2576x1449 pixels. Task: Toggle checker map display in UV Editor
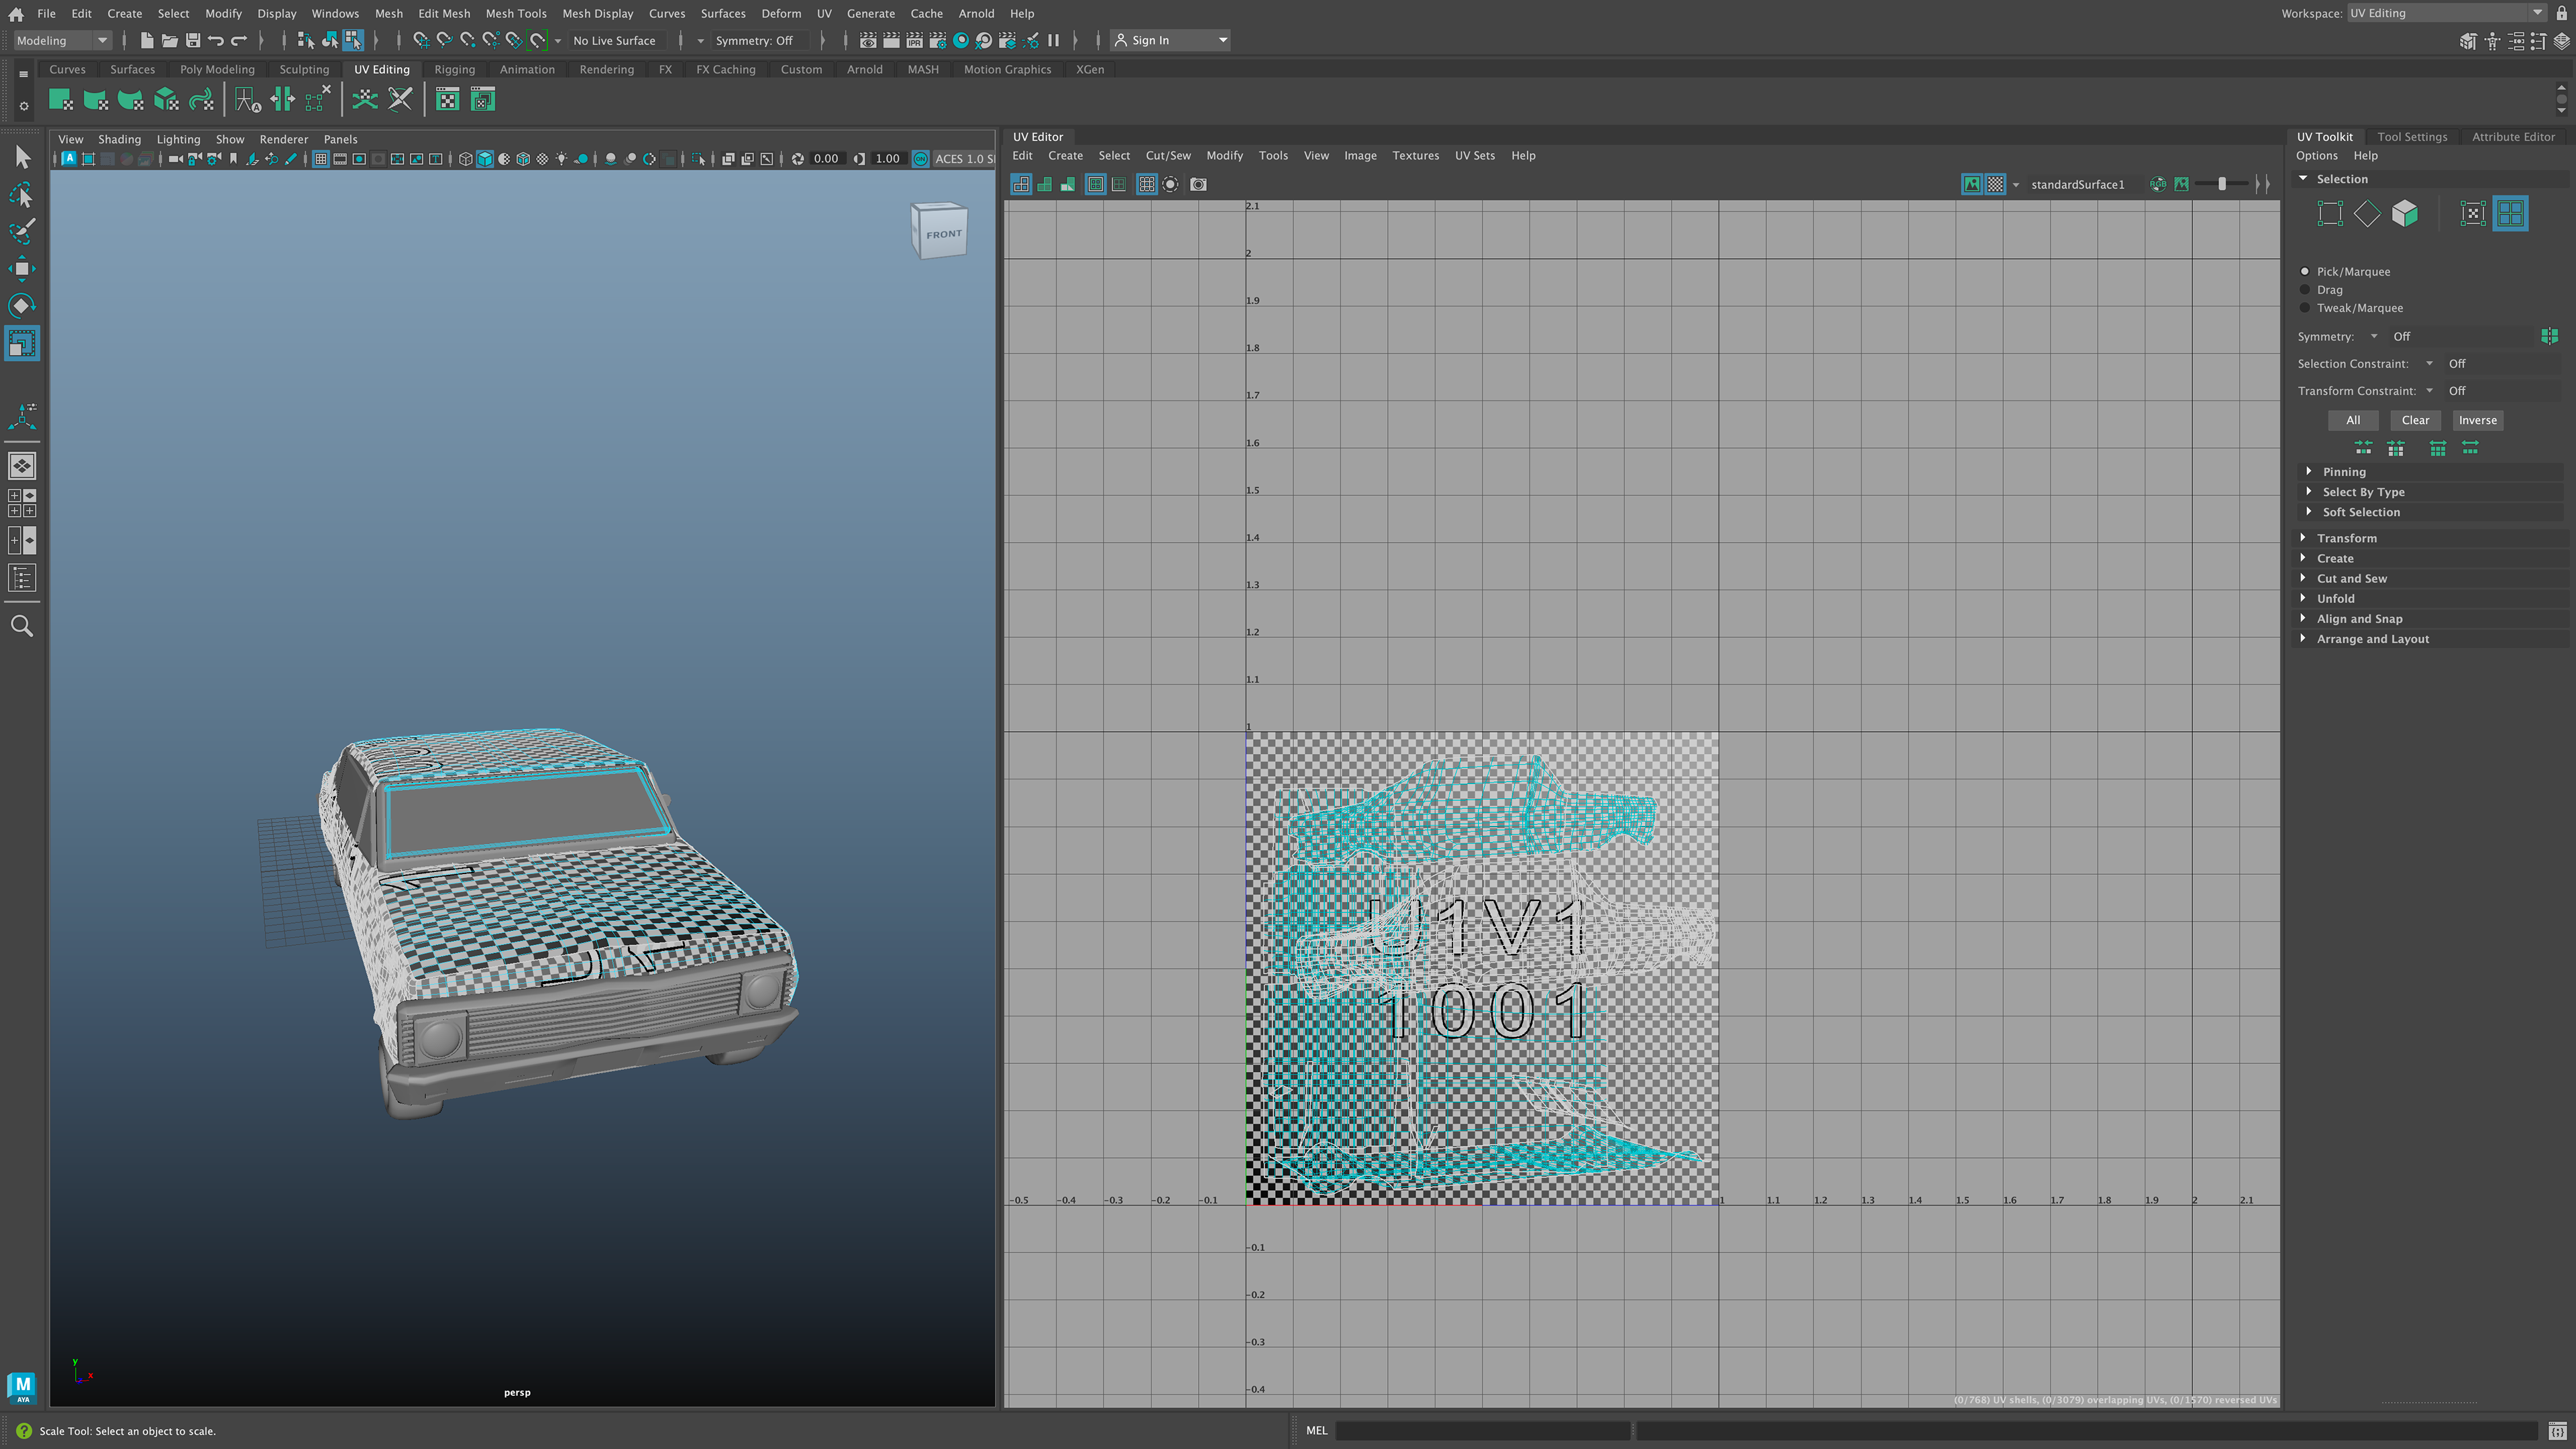pyautogui.click(x=1995, y=184)
